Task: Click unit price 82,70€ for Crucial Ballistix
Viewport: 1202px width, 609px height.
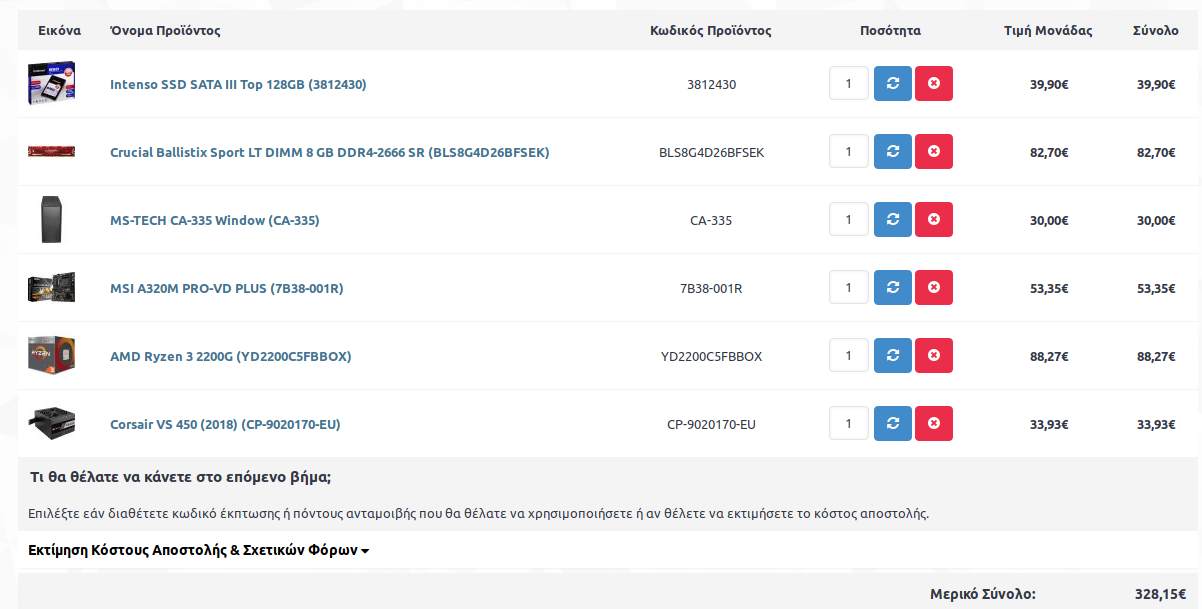Action: [1049, 153]
